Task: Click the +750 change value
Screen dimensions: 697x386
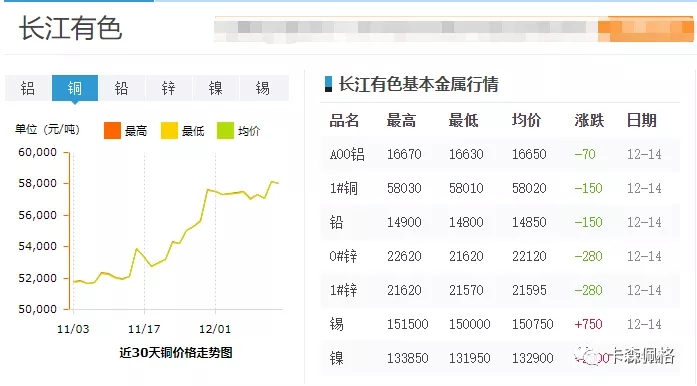Action: (x=589, y=324)
